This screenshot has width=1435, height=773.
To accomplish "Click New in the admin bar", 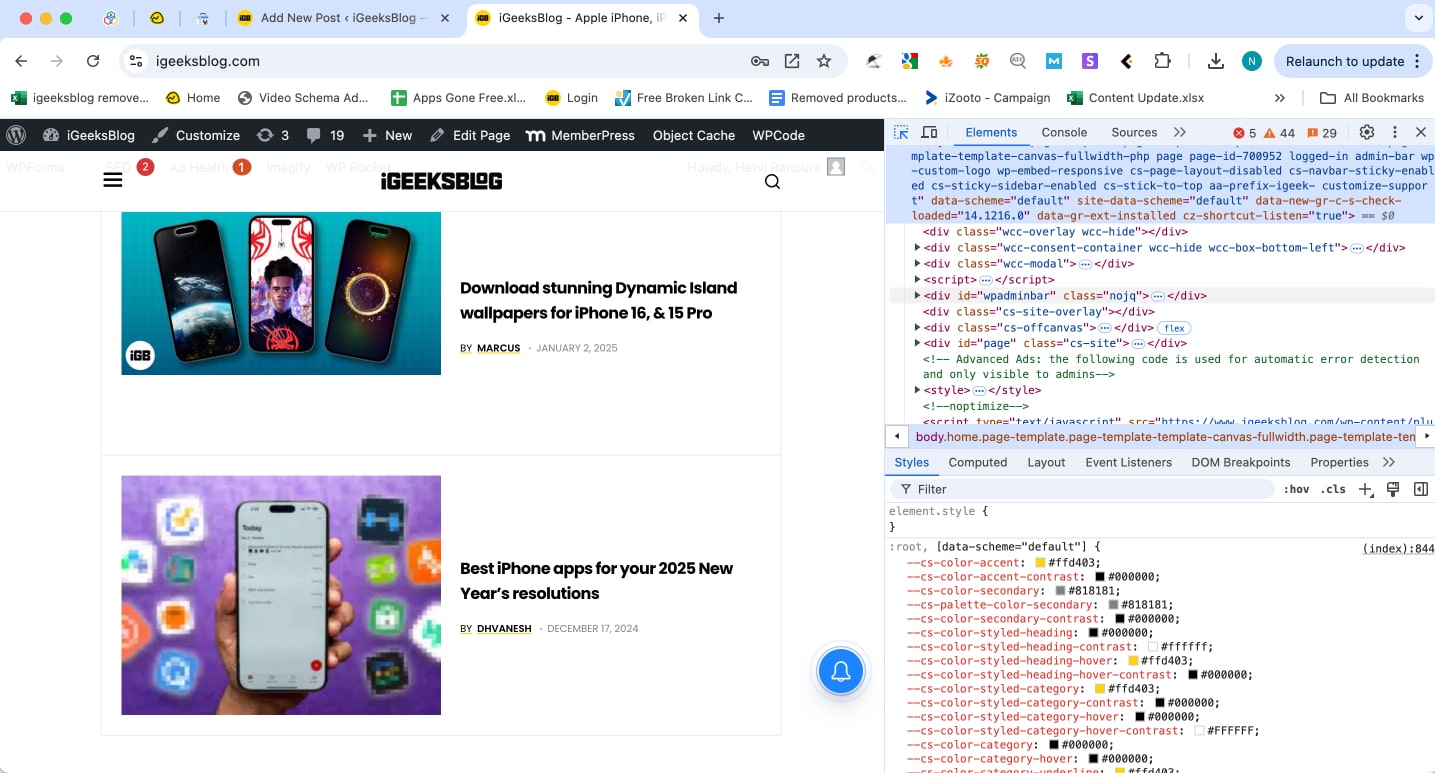I will [387, 135].
